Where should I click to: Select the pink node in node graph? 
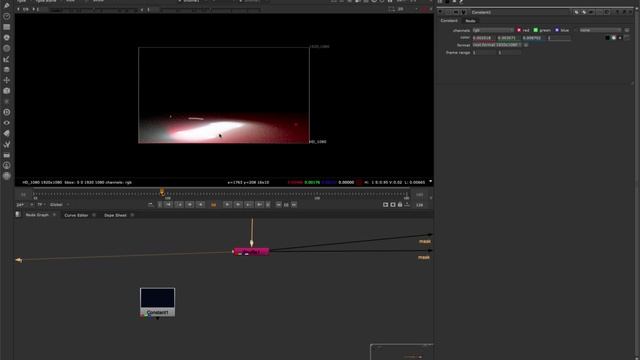coord(251,252)
